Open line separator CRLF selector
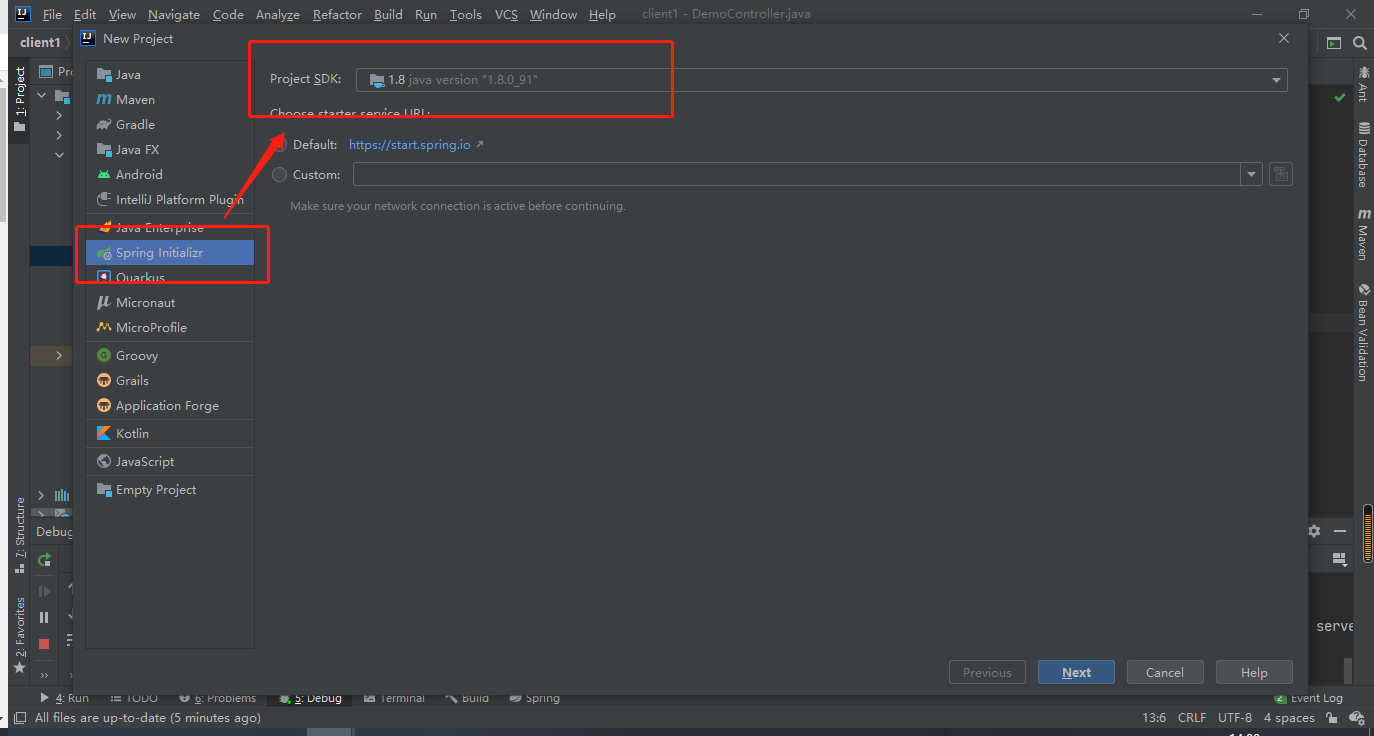 (x=1192, y=718)
